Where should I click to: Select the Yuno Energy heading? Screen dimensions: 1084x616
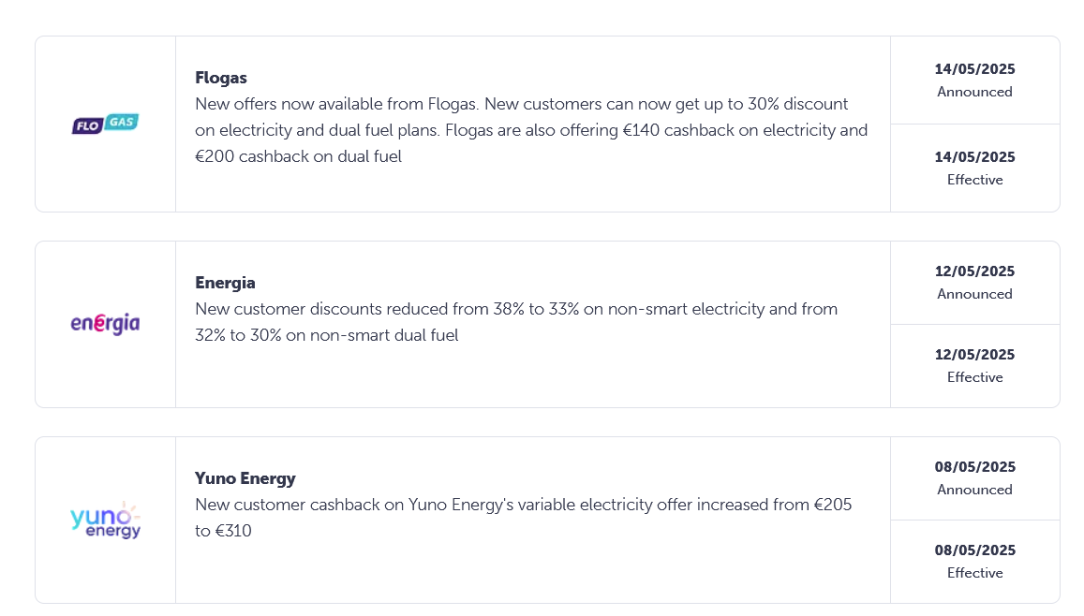pyautogui.click(x=245, y=478)
